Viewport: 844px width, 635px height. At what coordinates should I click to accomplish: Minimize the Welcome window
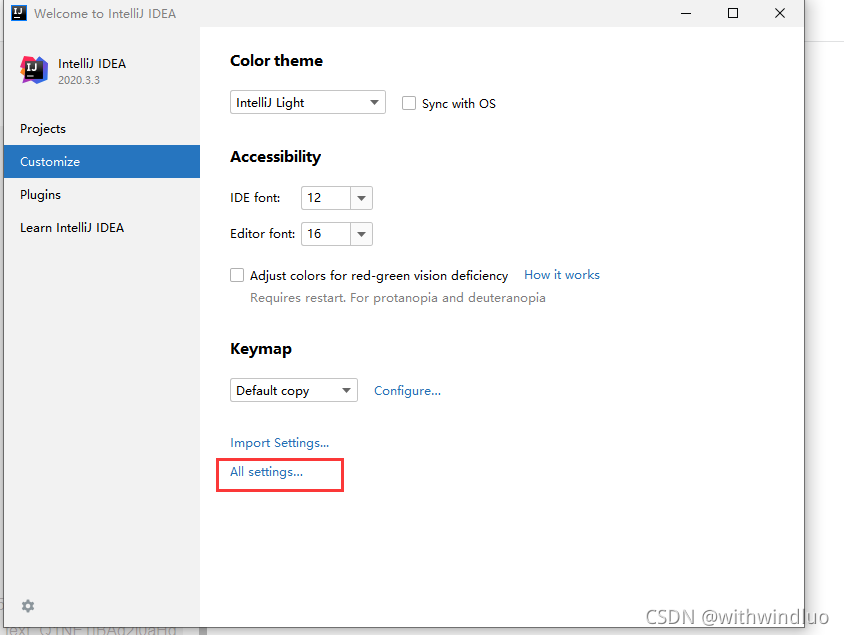coord(686,13)
